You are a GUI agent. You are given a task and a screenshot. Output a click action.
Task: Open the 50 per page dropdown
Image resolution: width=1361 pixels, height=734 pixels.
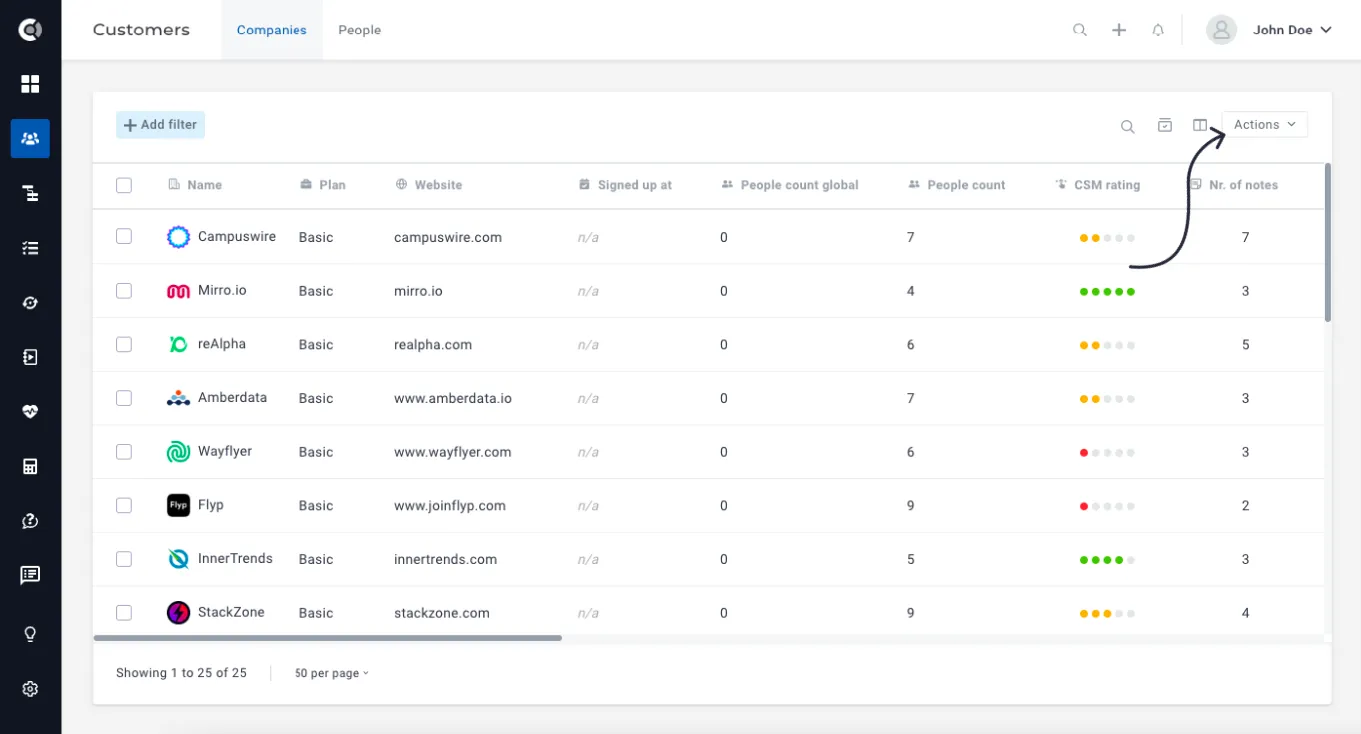332,674
